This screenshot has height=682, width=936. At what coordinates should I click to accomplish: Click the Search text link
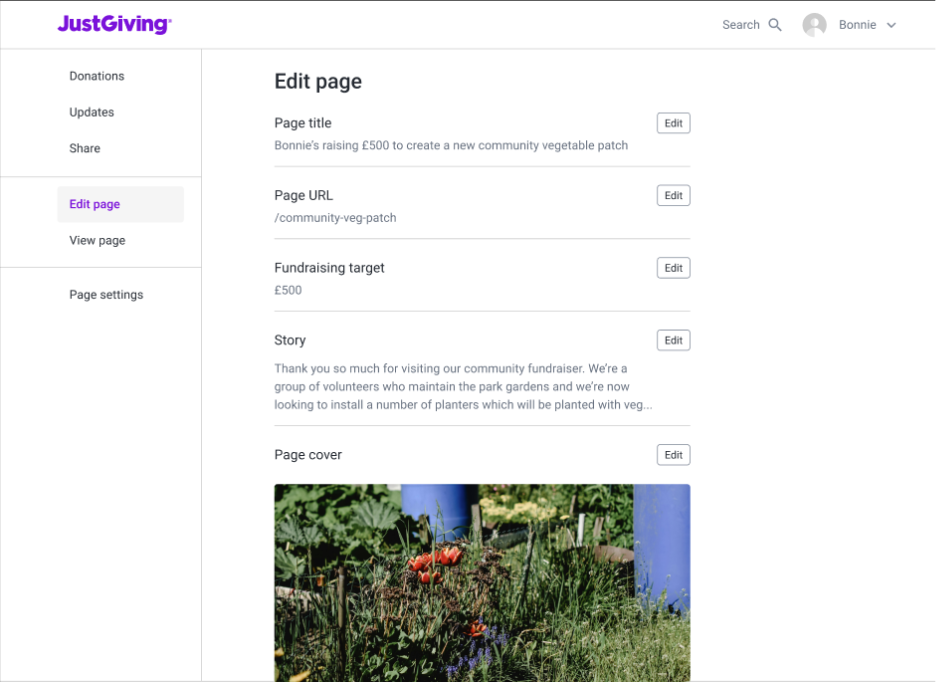(741, 25)
